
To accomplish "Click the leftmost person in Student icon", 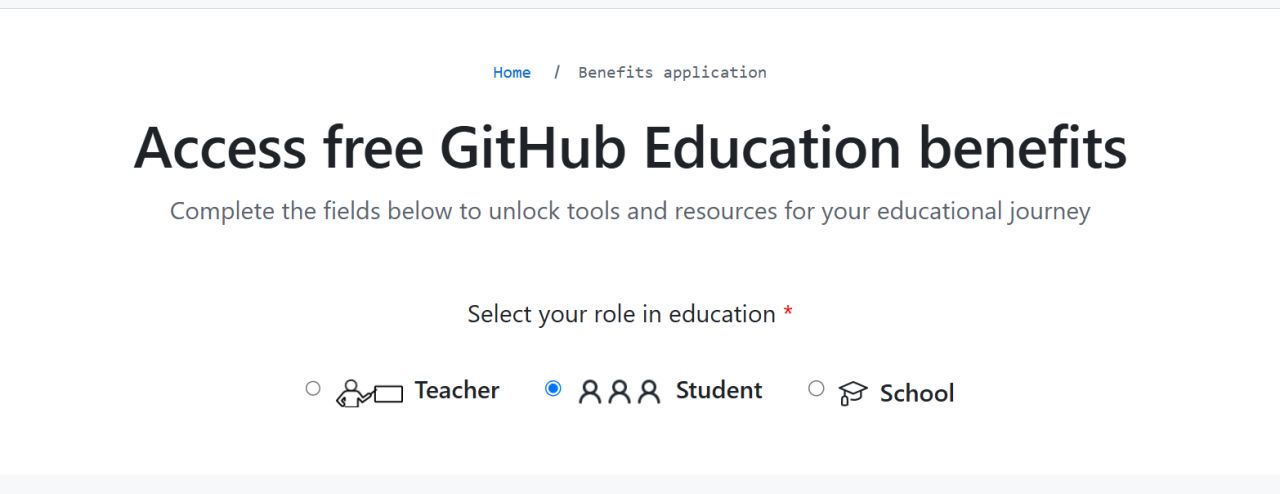I will 590,392.
